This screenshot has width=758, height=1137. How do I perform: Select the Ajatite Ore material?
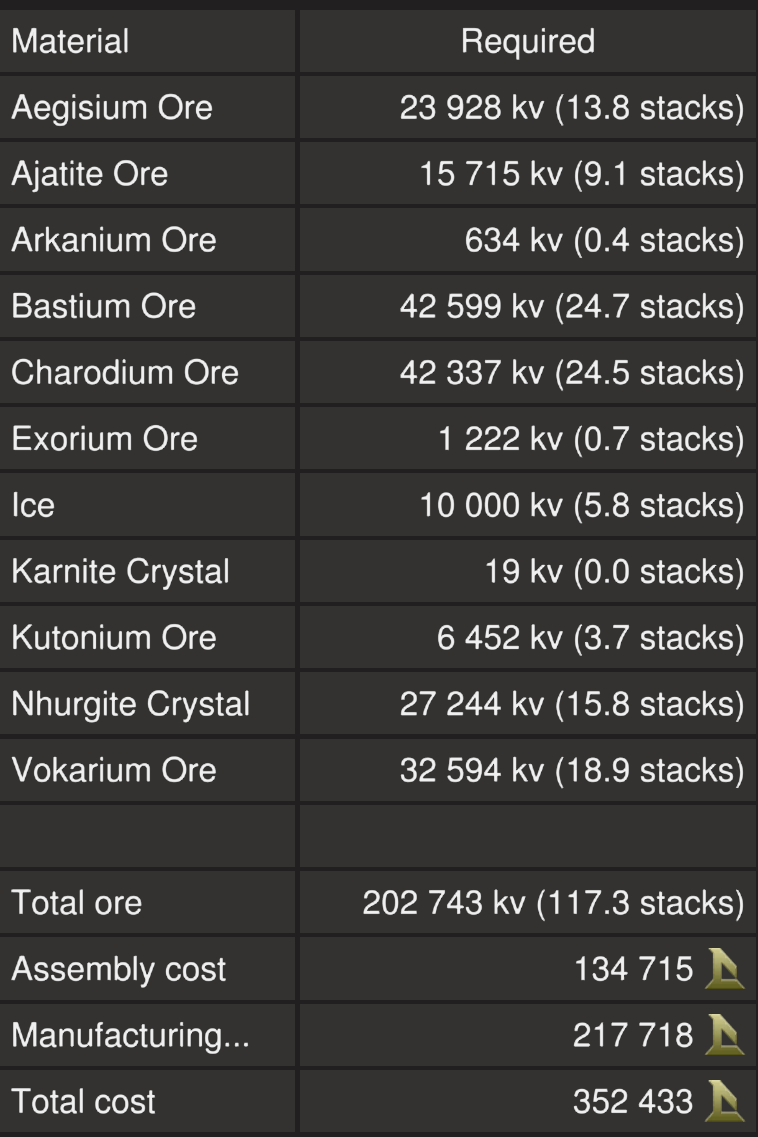tap(89, 174)
